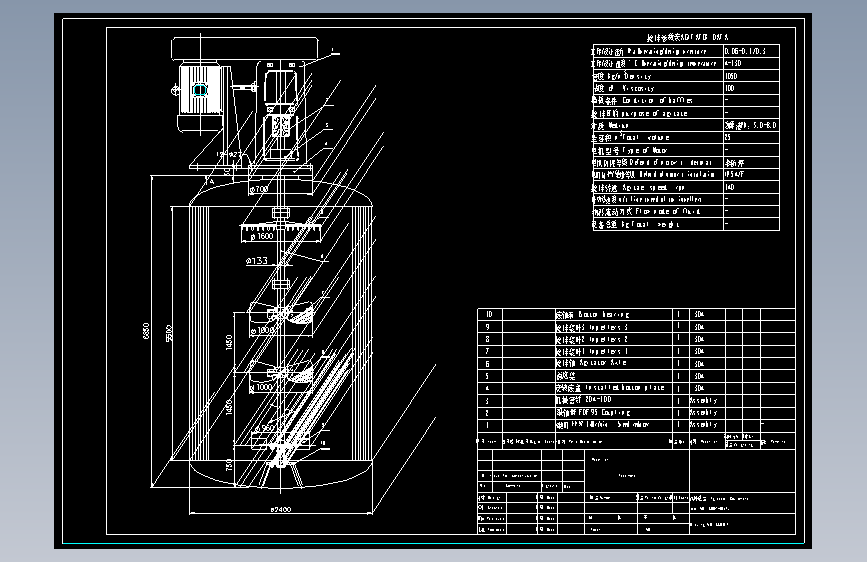The height and width of the screenshot is (562, 867).
Task: Click the Agitator Axle parts row
Action: [x=636, y=363]
